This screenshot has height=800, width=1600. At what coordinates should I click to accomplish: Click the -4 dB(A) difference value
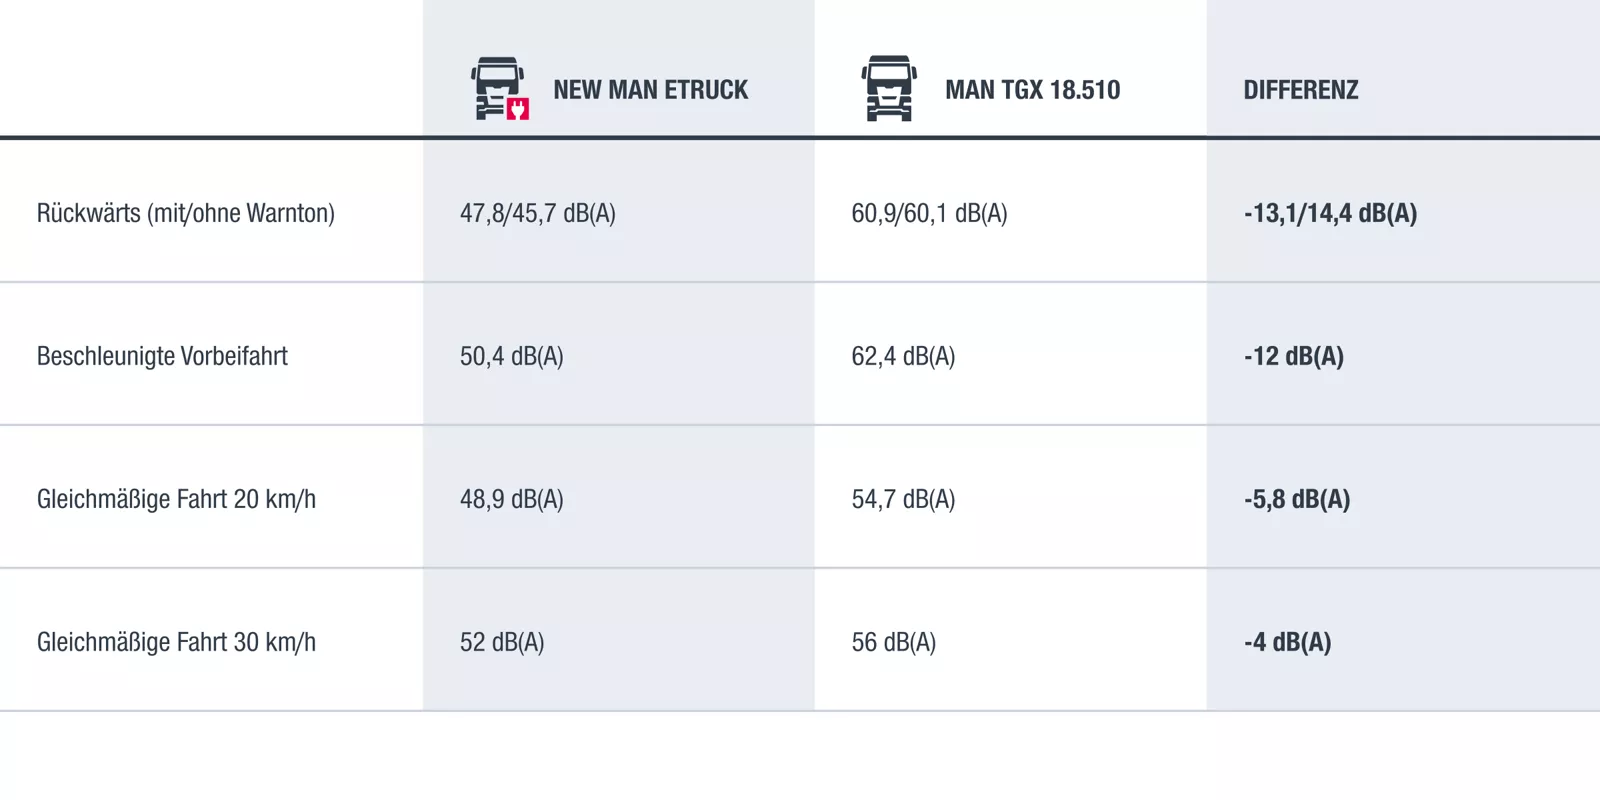click(1287, 642)
